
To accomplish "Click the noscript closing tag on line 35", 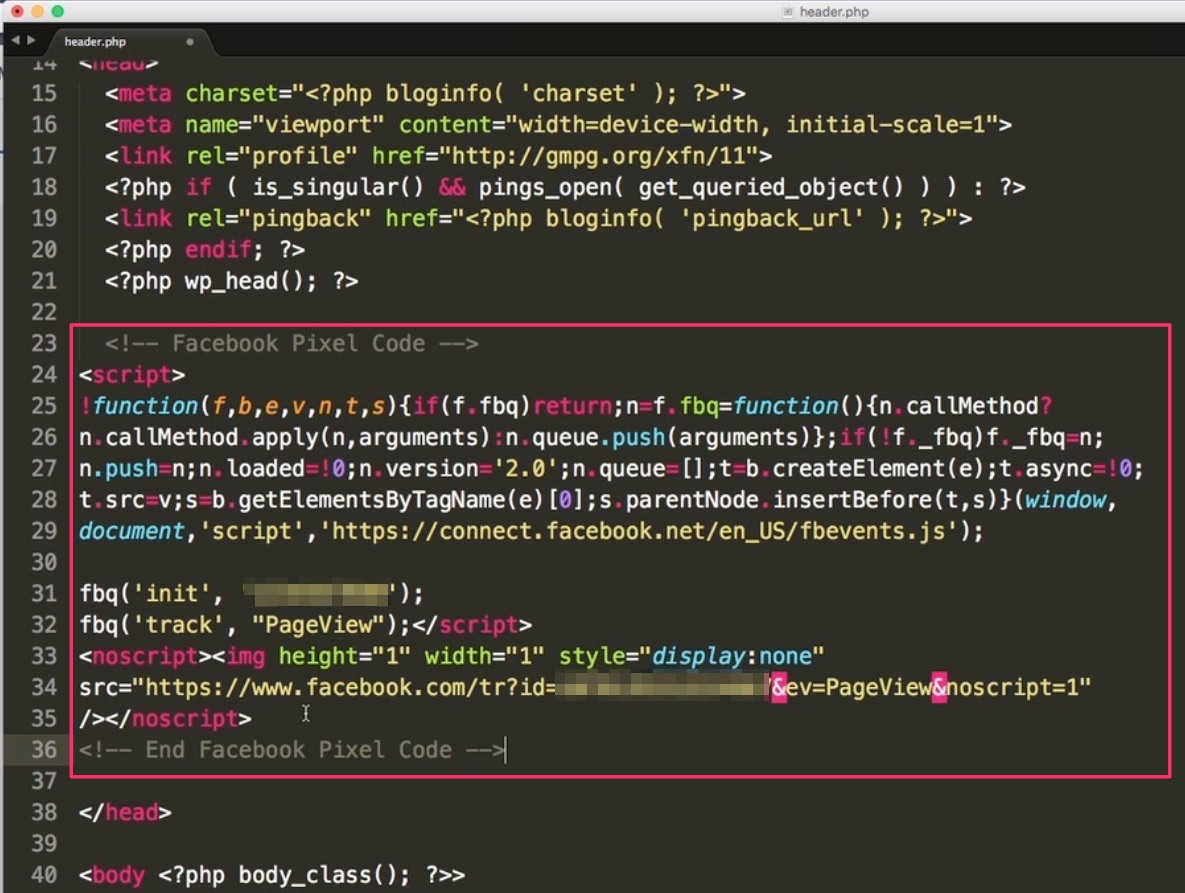I will tap(188, 718).
